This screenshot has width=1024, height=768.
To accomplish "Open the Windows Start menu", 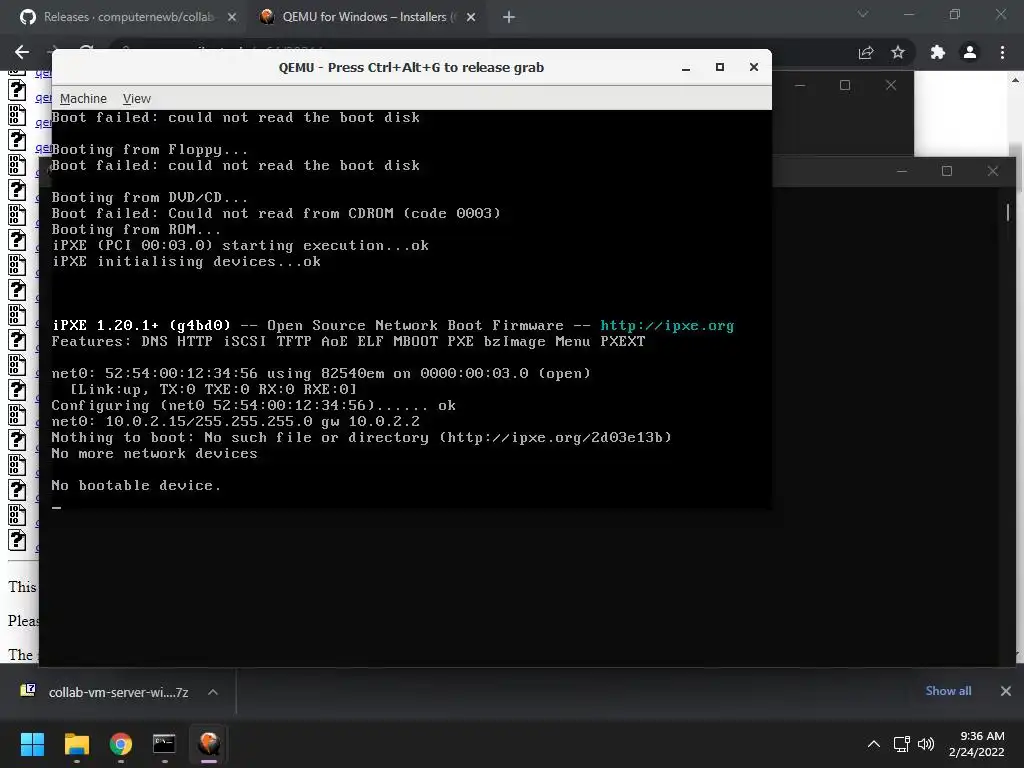I will (32, 744).
